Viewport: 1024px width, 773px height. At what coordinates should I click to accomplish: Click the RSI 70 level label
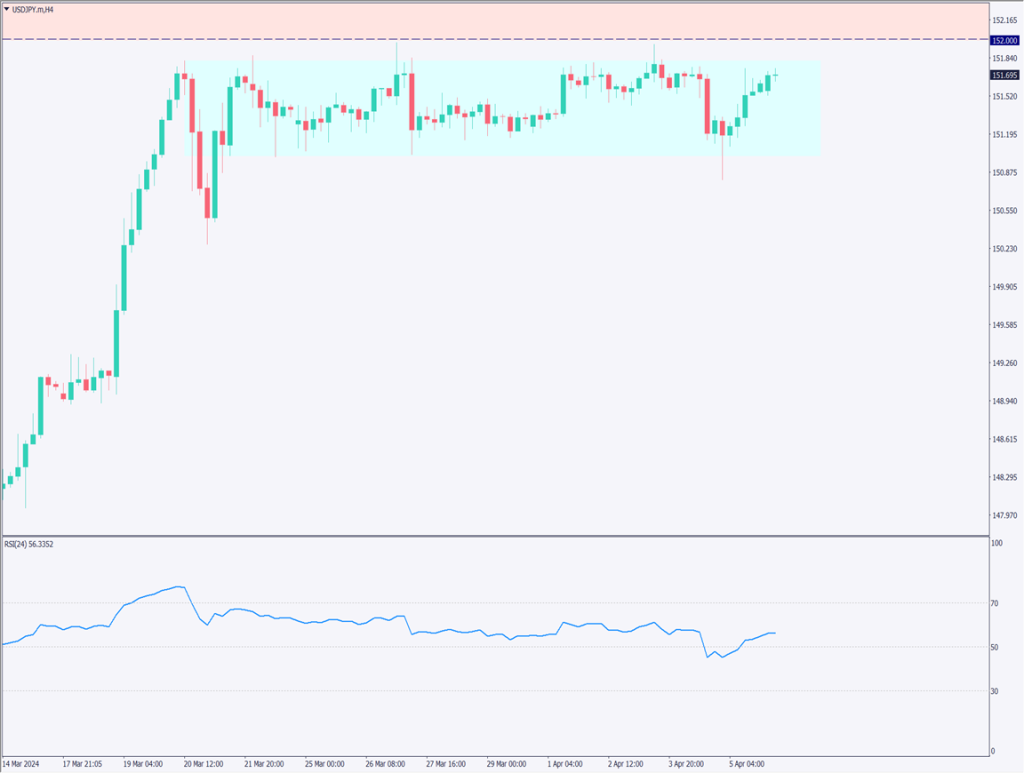996,603
